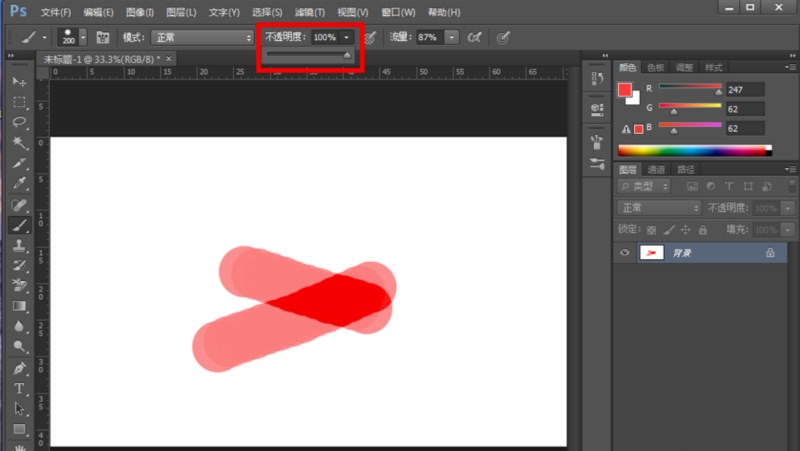Click the foreground red color swatch

coord(625,90)
